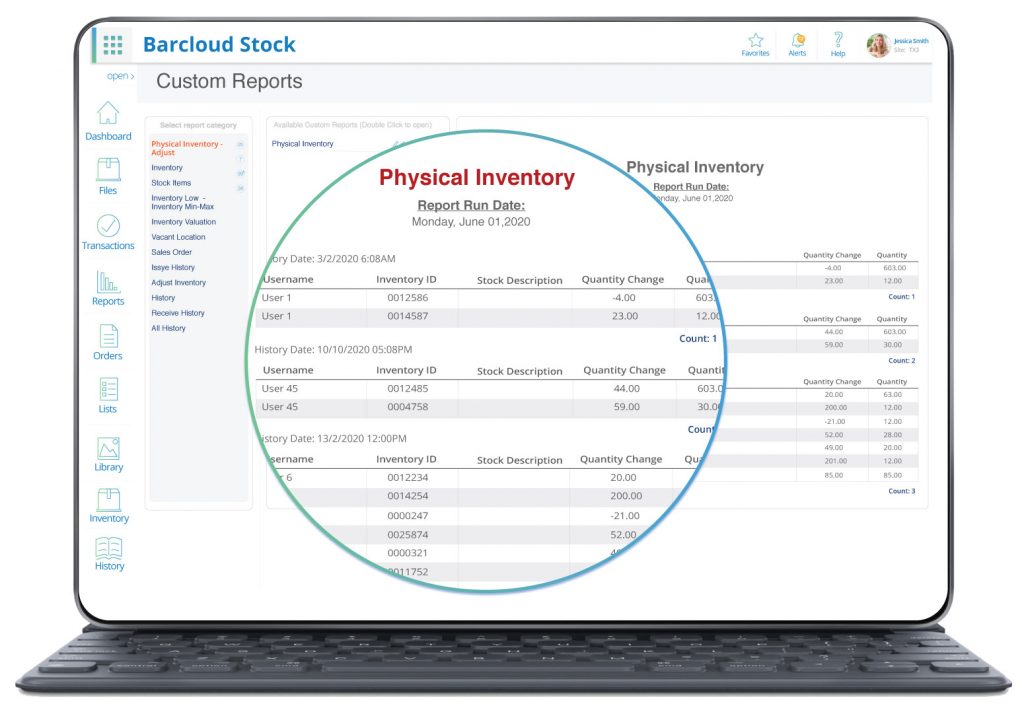This screenshot has height=710, width=1024.
Task: Select the Inventory report category
Action: tap(167, 168)
